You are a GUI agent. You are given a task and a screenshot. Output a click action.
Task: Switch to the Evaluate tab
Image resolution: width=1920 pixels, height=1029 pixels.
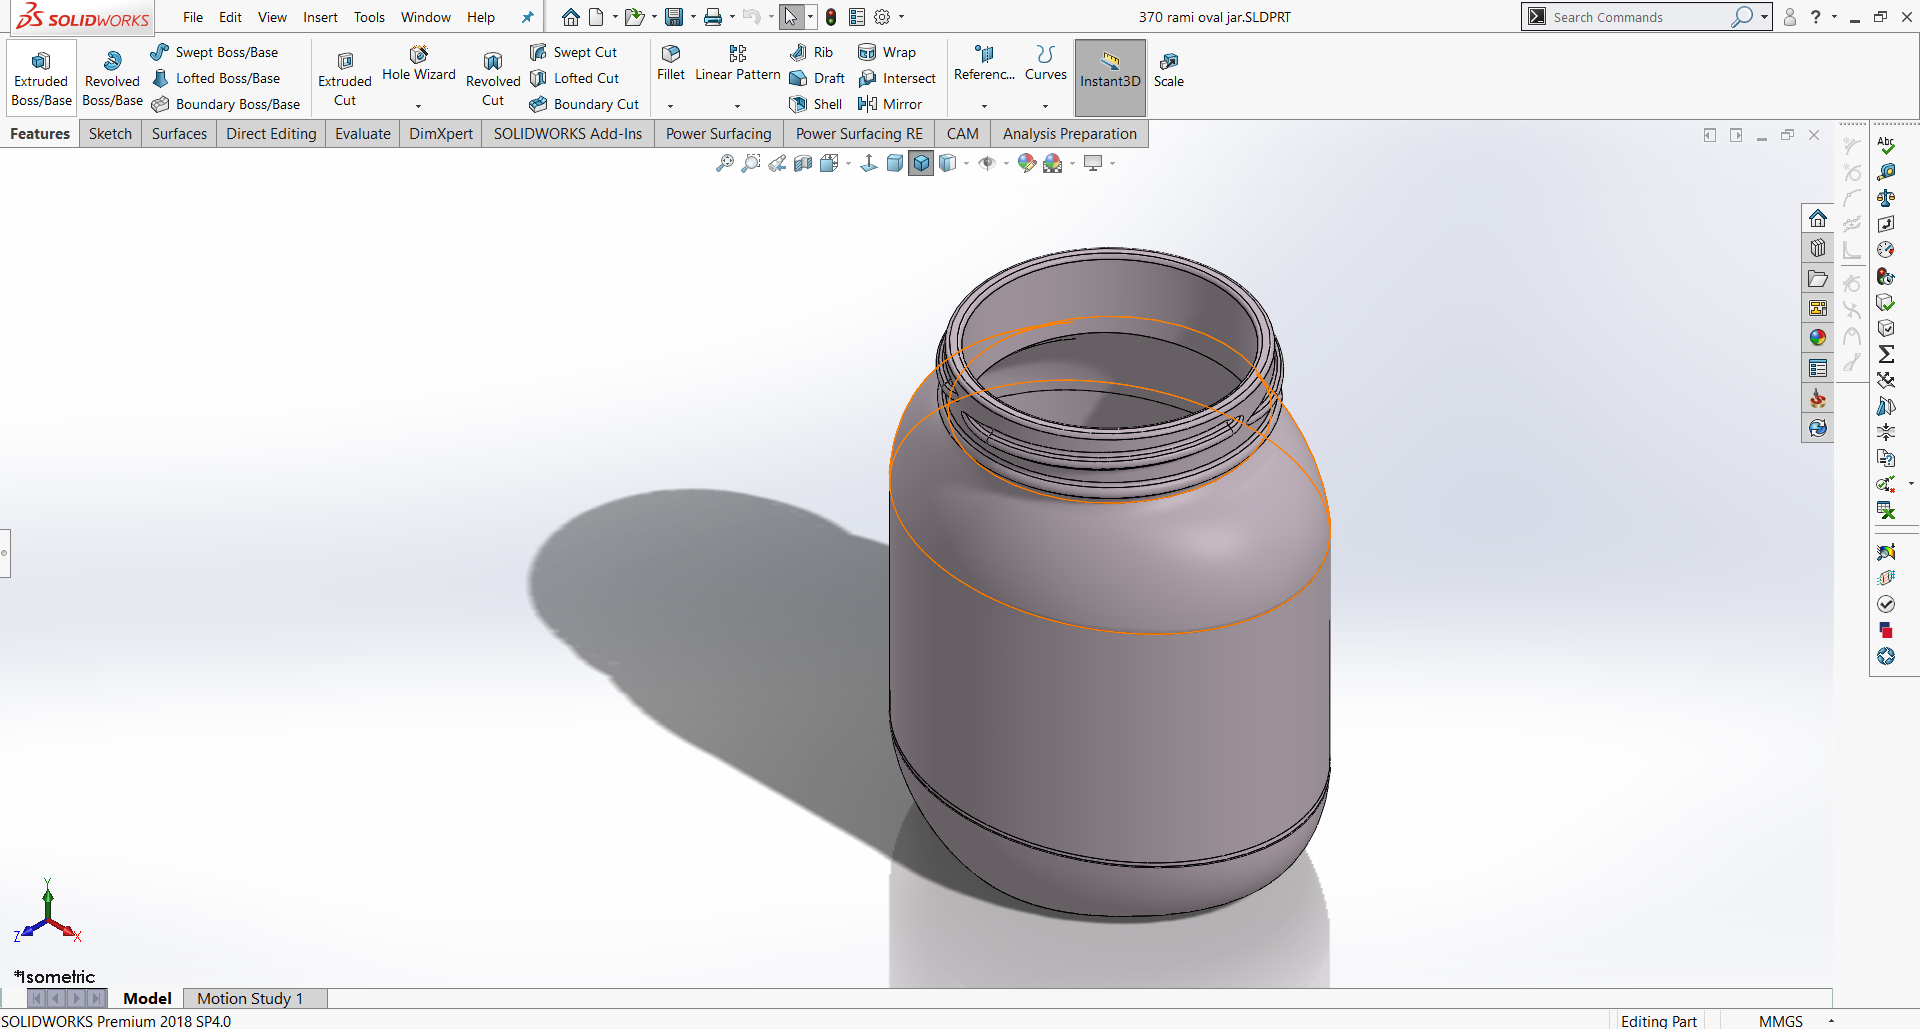tap(362, 134)
